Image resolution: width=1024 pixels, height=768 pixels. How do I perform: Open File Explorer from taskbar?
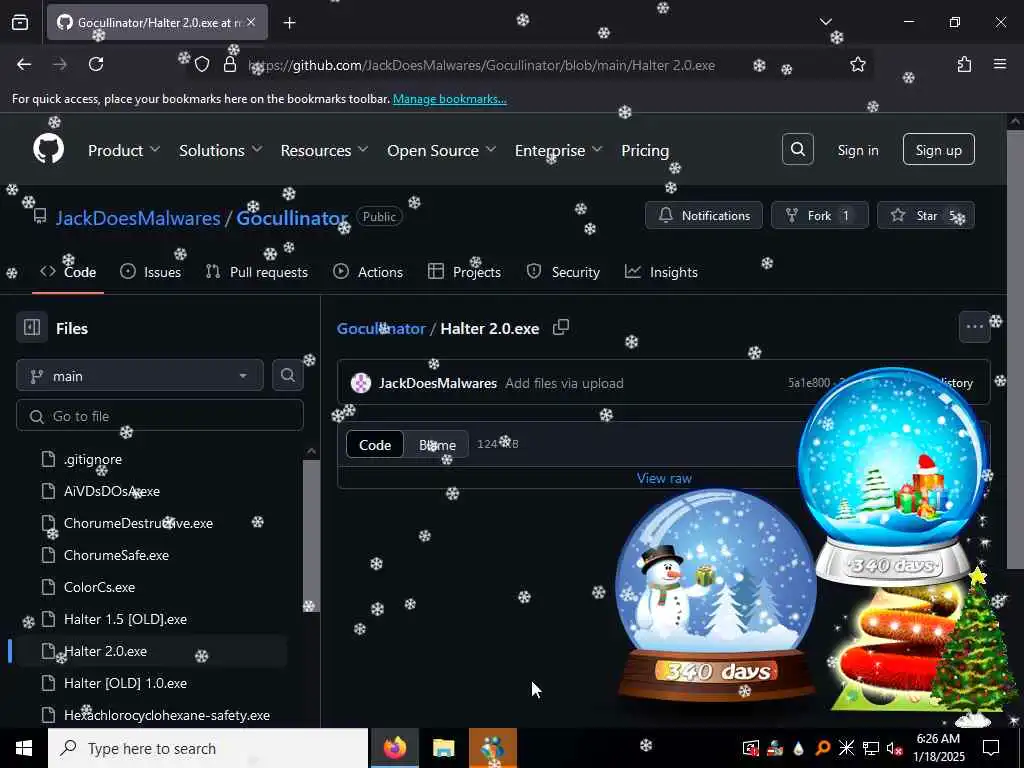tap(443, 748)
